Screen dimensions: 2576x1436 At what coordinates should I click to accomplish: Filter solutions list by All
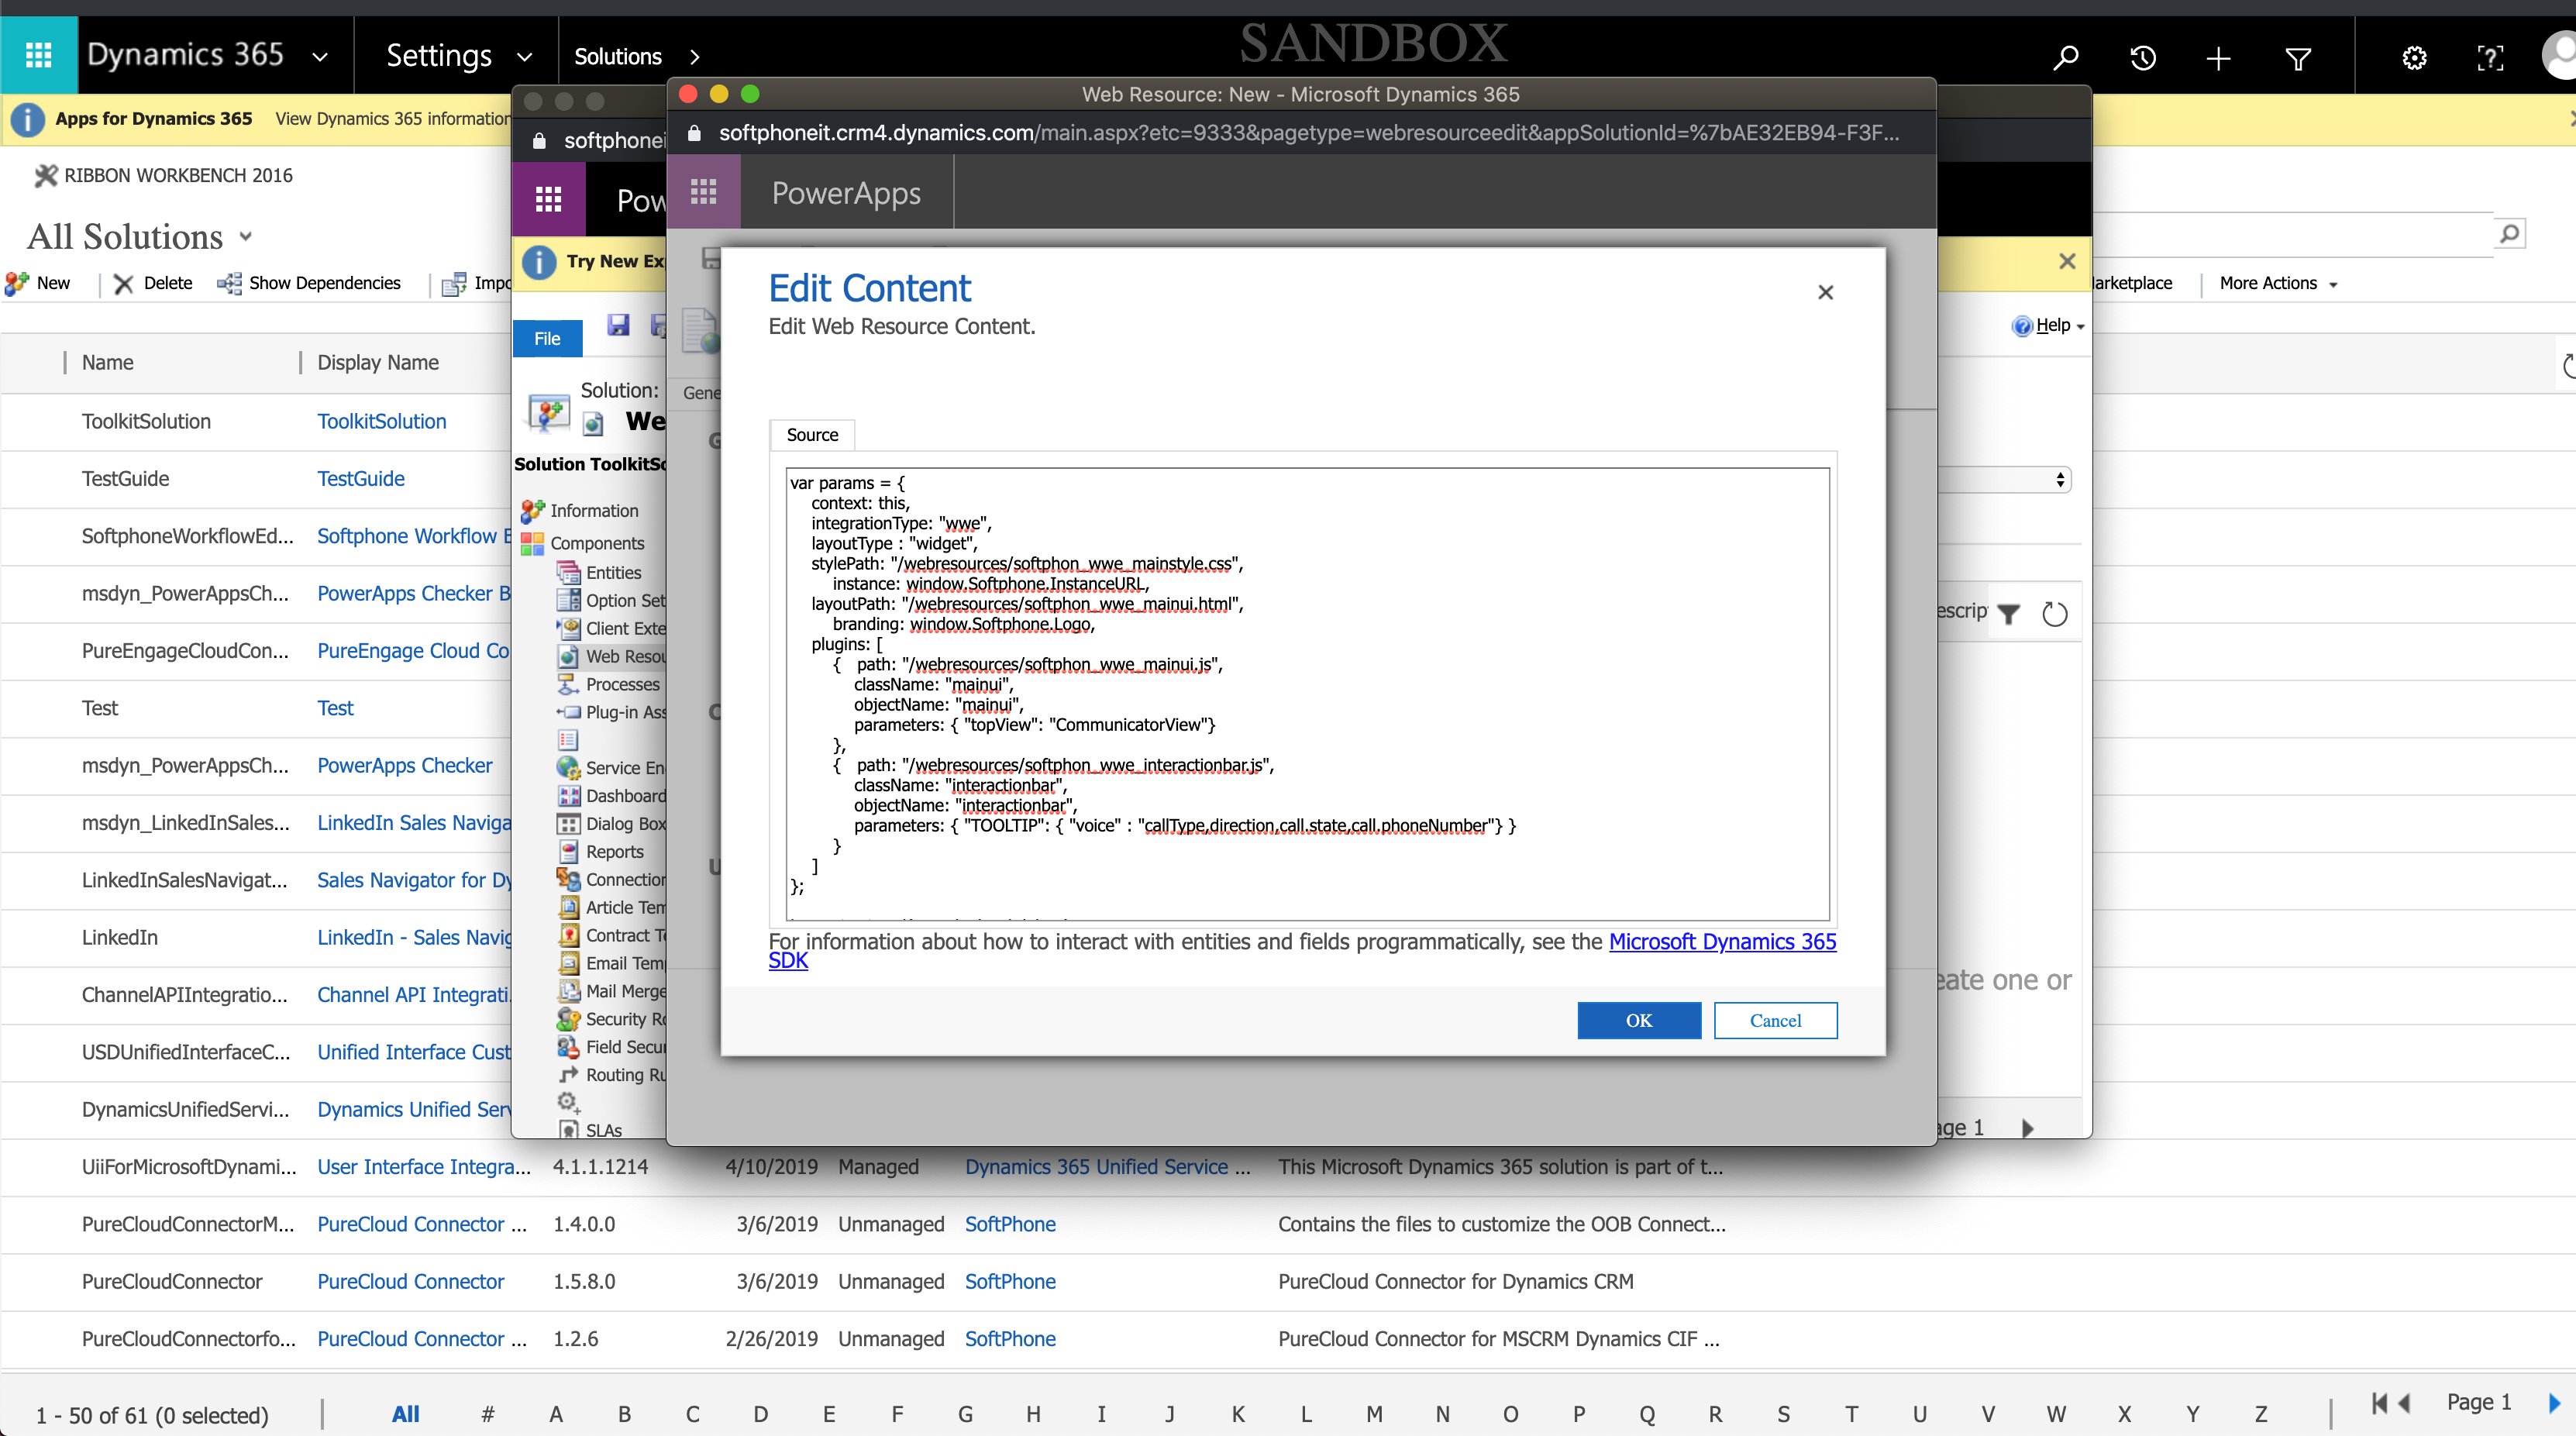pos(405,1414)
